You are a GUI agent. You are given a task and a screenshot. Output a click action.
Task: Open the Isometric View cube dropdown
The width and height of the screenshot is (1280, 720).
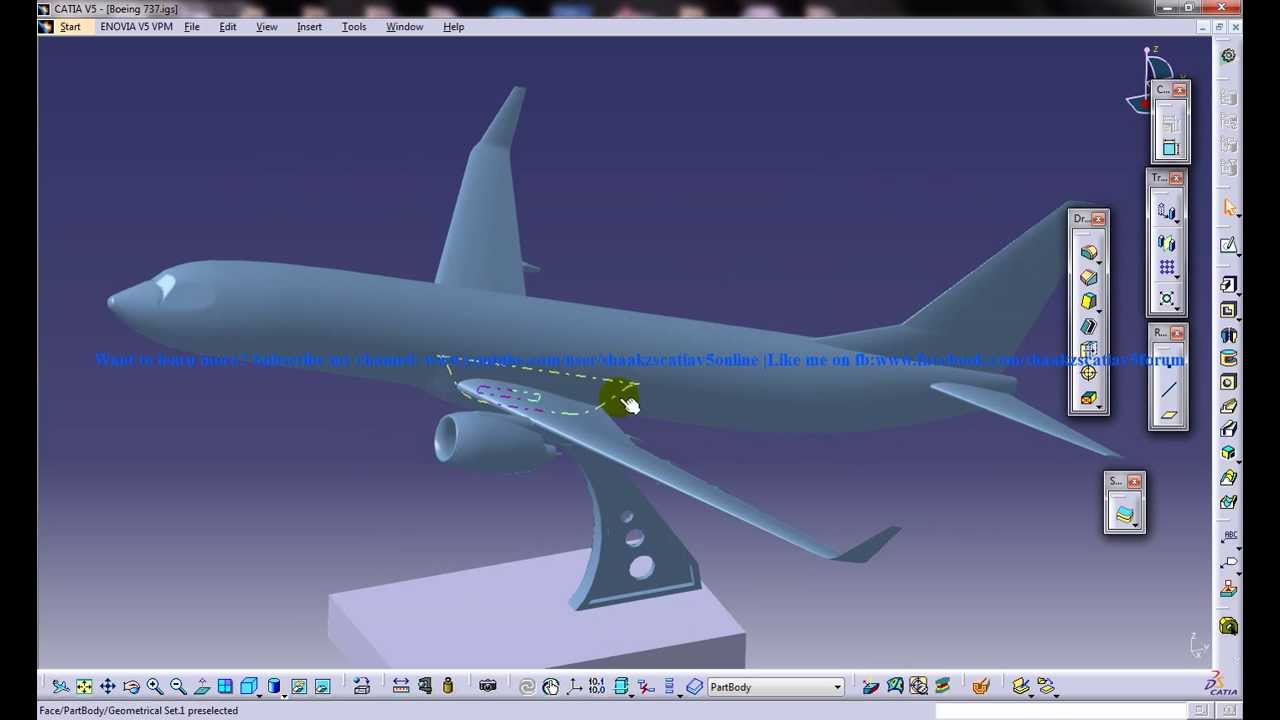click(x=250, y=687)
